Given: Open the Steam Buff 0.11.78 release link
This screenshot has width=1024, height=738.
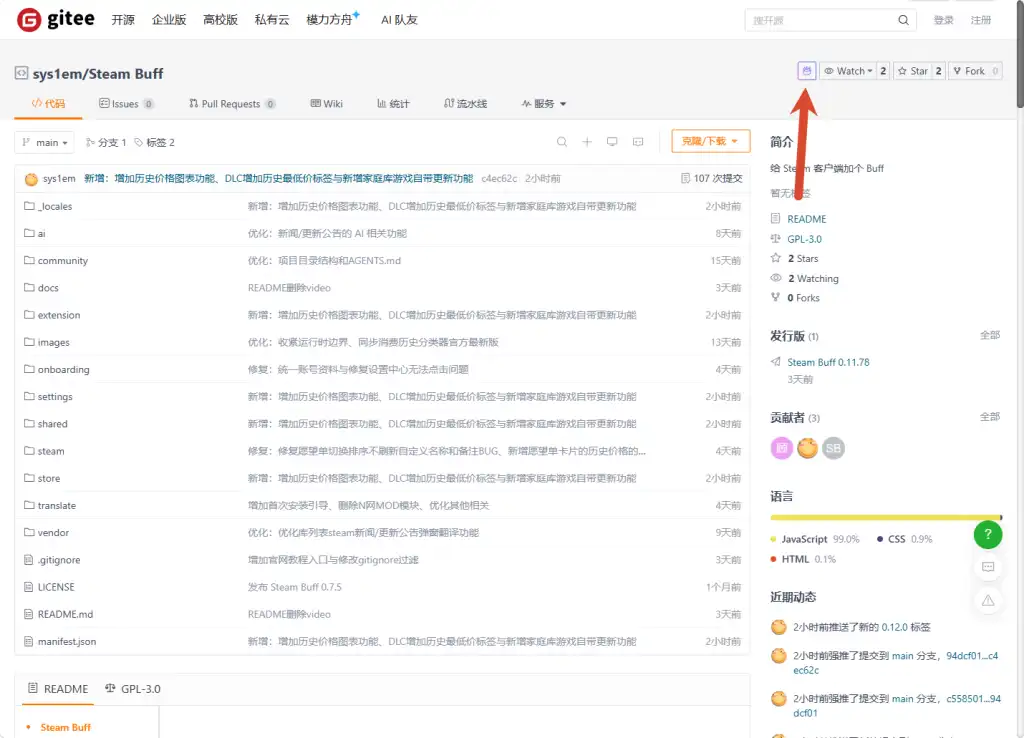Looking at the screenshot, I should (828, 362).
